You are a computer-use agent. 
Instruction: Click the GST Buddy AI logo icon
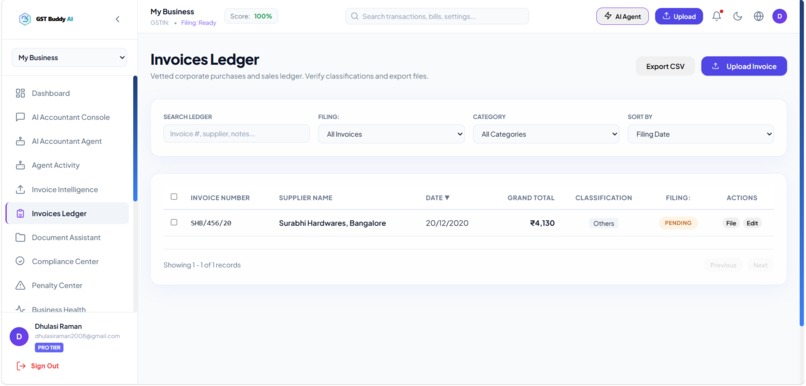[24, 19]
